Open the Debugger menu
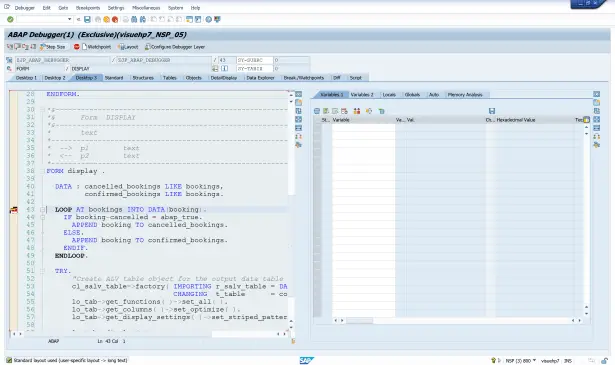615x365 pixels. point(24,8)
